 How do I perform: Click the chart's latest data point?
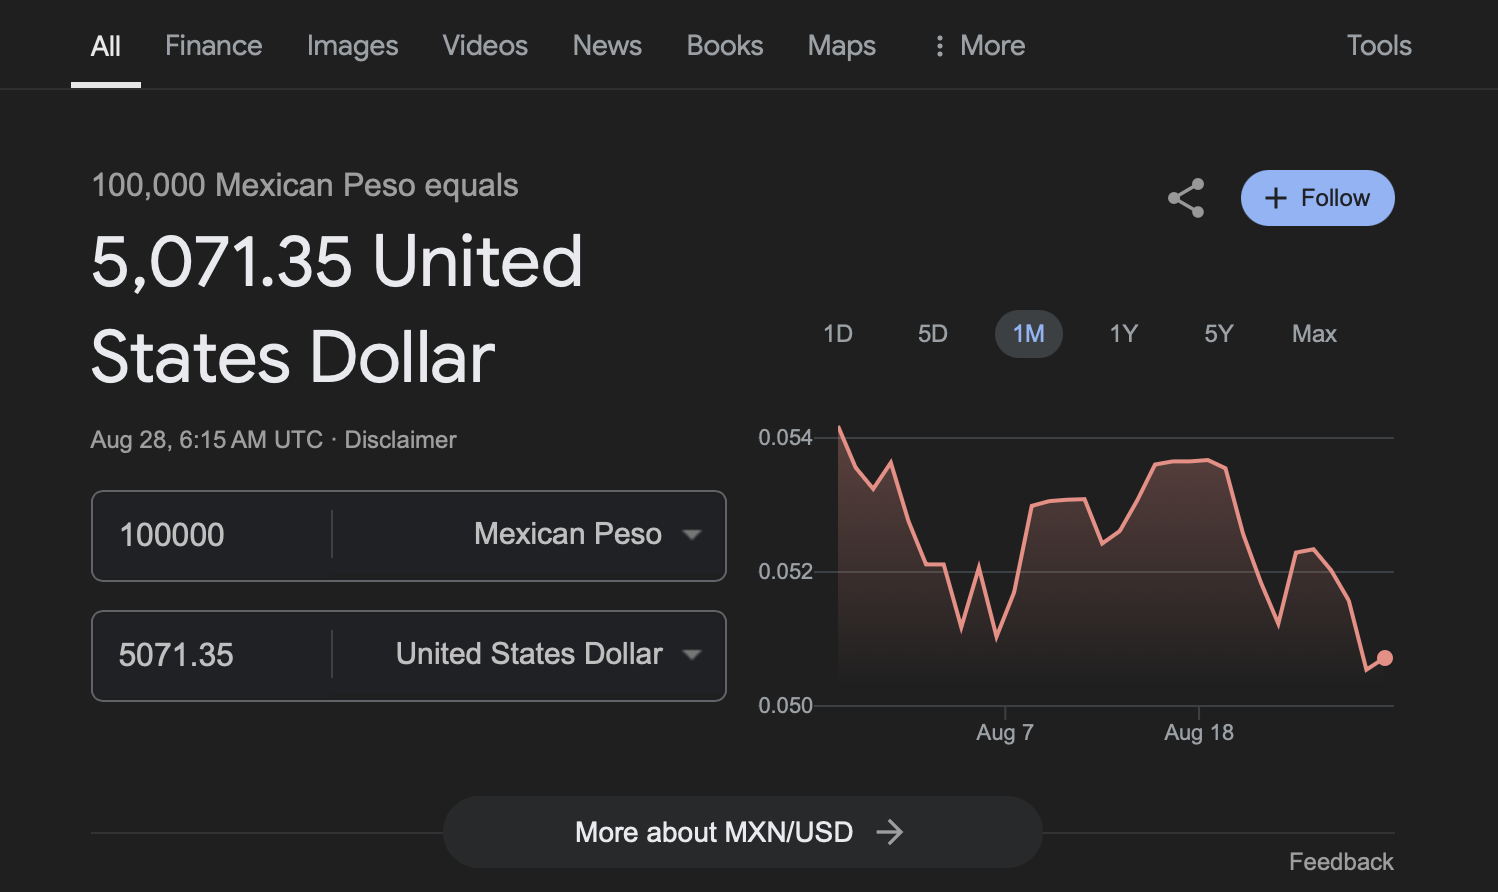(x=1384, y=658)
